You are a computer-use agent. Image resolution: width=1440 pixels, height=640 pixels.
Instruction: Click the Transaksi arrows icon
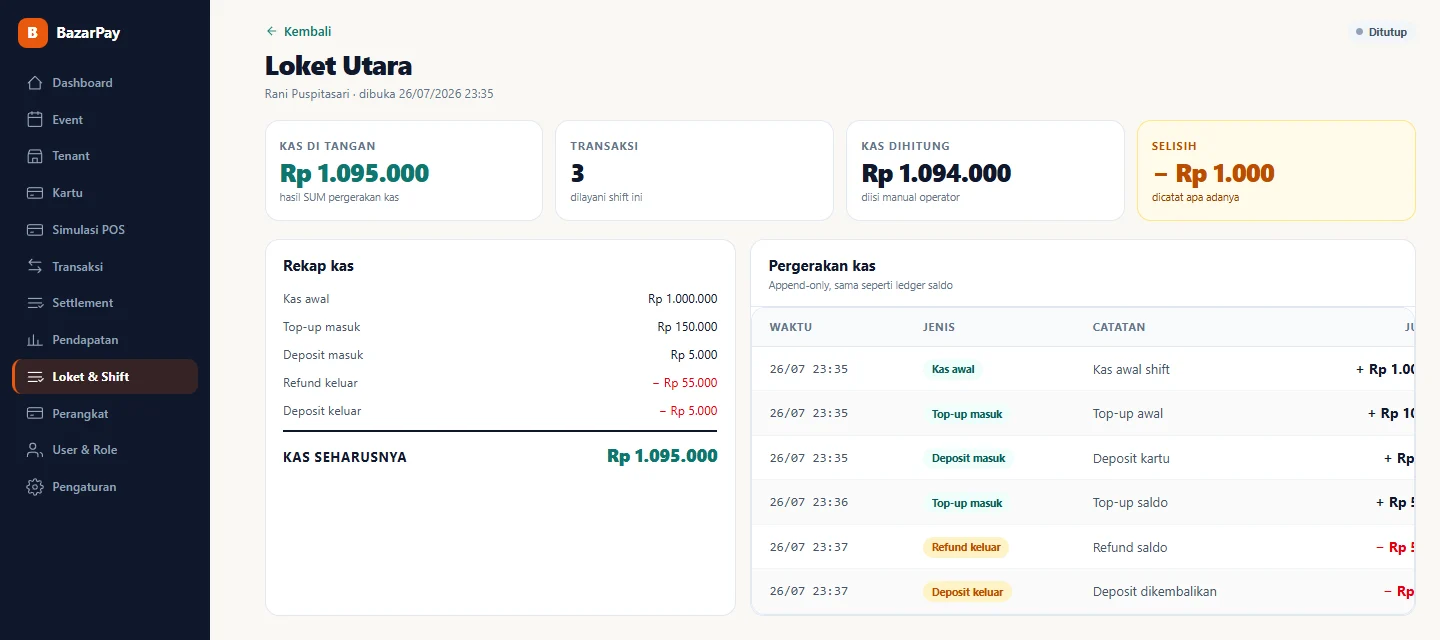pos(35,267)
